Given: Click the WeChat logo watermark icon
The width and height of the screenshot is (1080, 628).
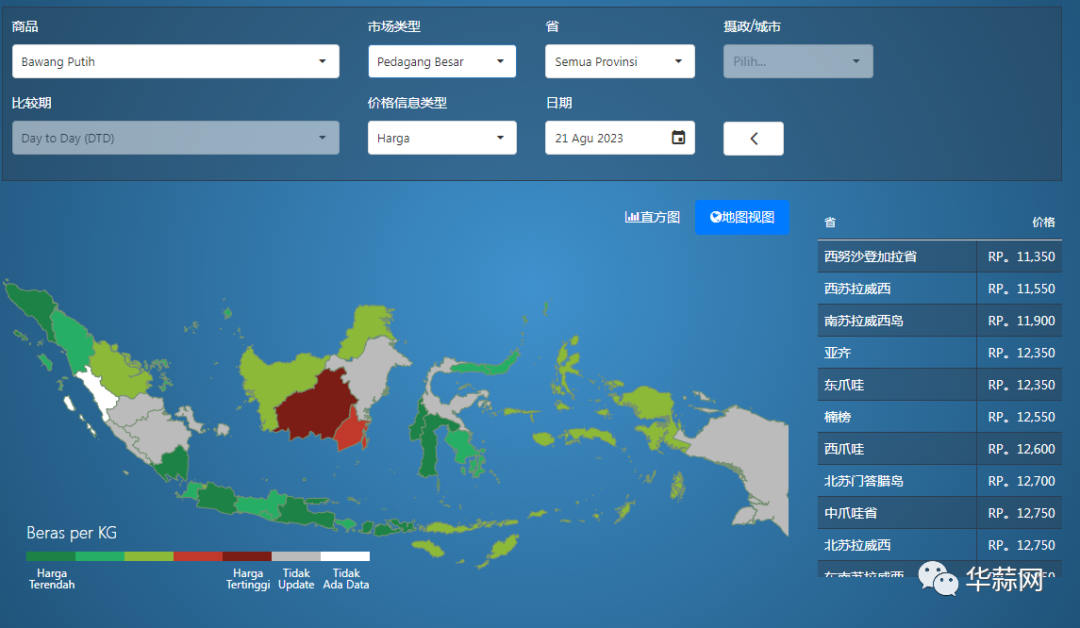Looking at the screenshot, I should click(938, 578).
